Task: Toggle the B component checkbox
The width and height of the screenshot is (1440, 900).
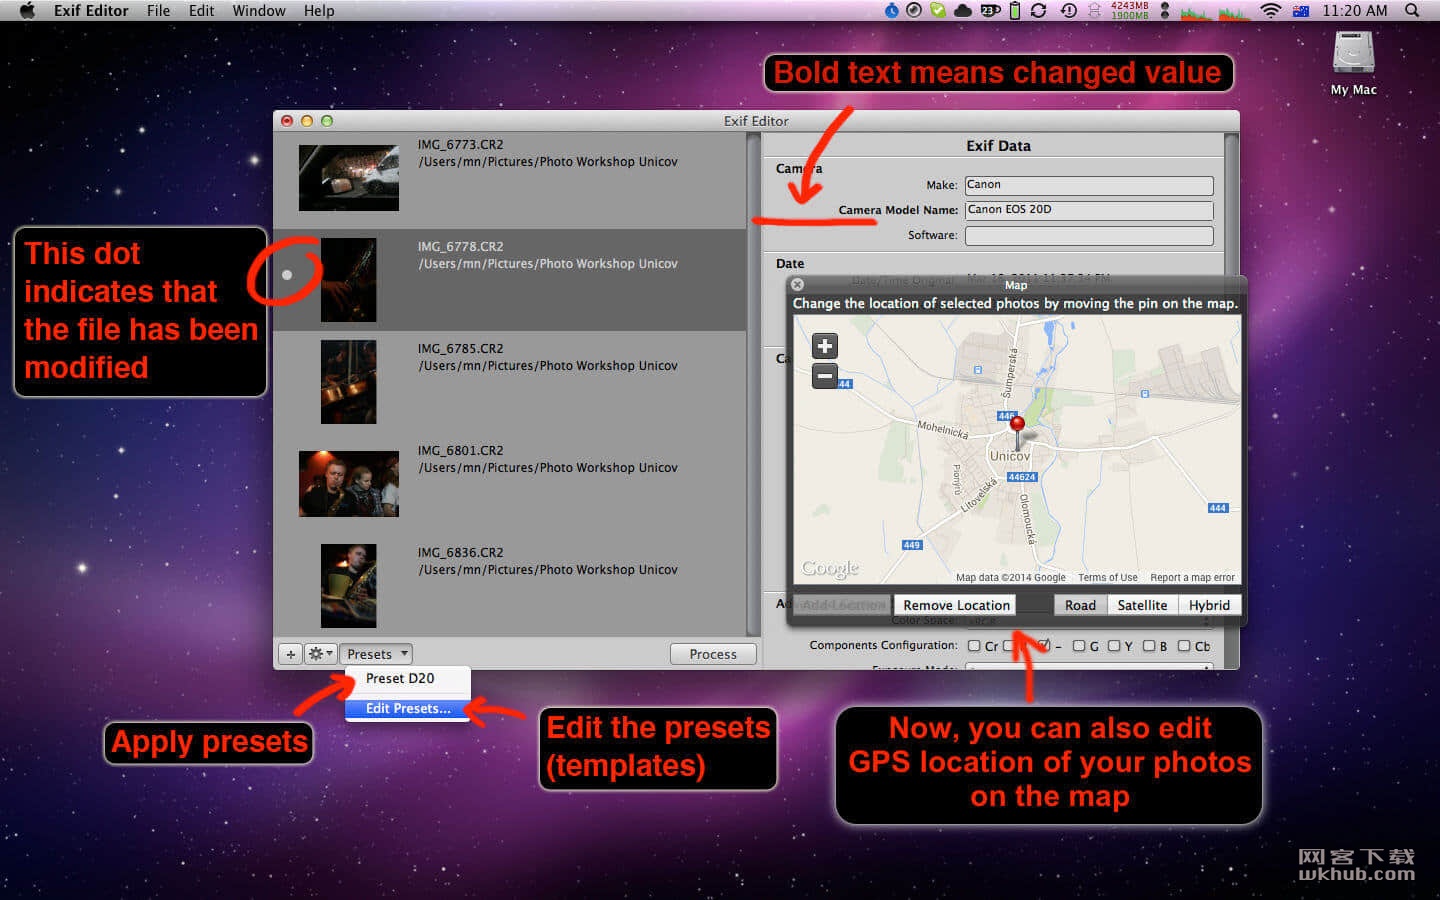Action: coord(1149,646)
